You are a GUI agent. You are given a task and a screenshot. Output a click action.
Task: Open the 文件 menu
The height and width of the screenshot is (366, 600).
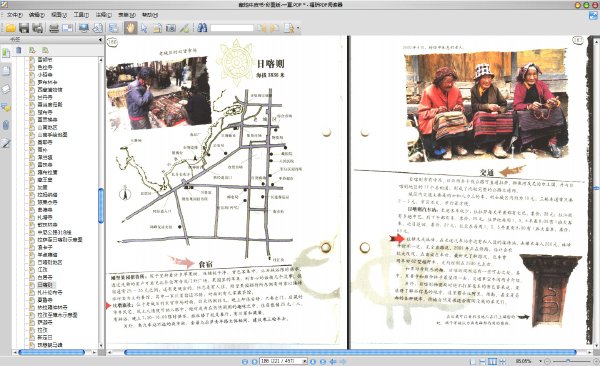pyautogui.click(x=15, y=15)
